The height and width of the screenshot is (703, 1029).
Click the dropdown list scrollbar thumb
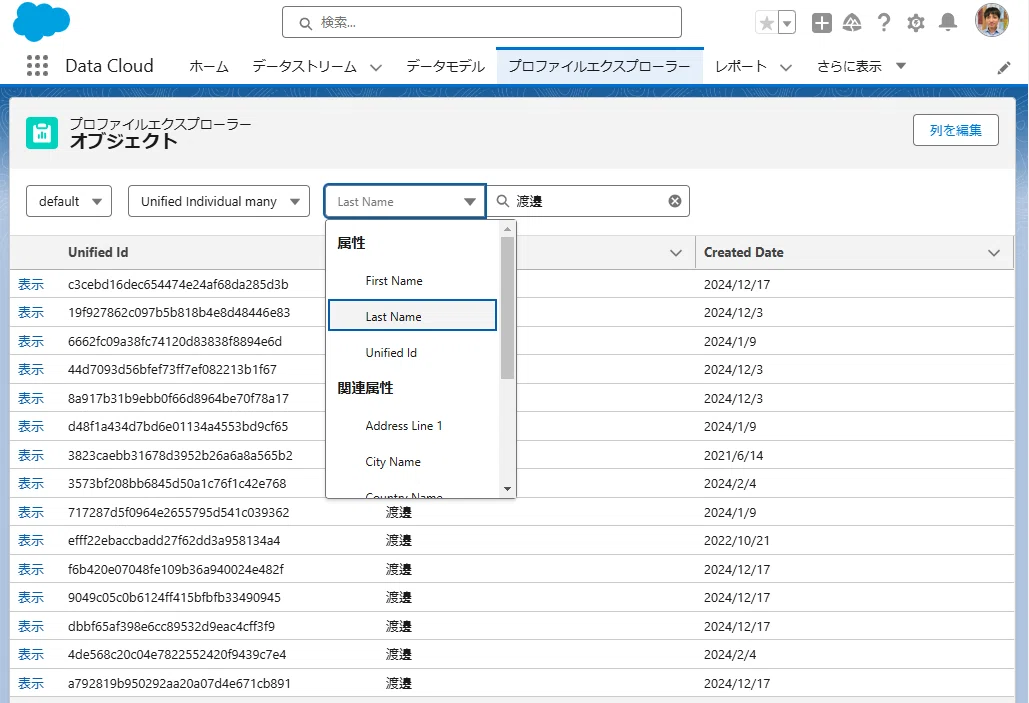click(507, 308)
